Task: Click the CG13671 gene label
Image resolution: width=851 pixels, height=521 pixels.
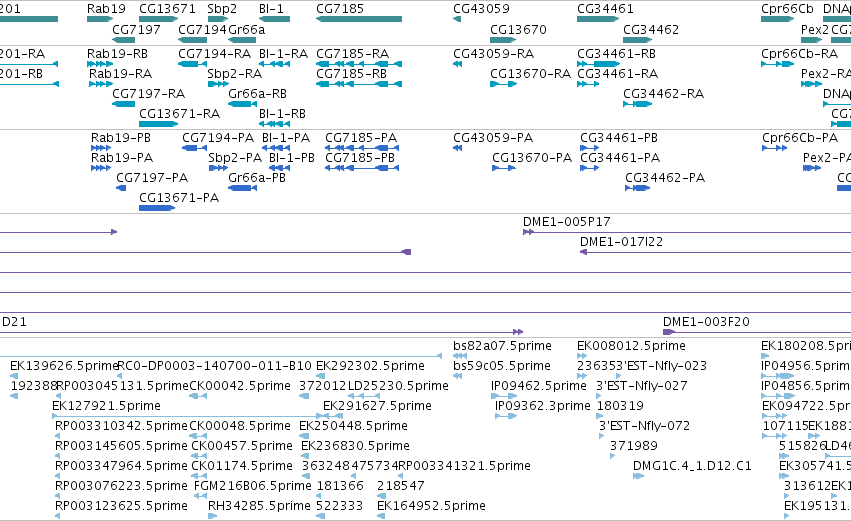Action: pyautogui.click(x=167, y=9)
